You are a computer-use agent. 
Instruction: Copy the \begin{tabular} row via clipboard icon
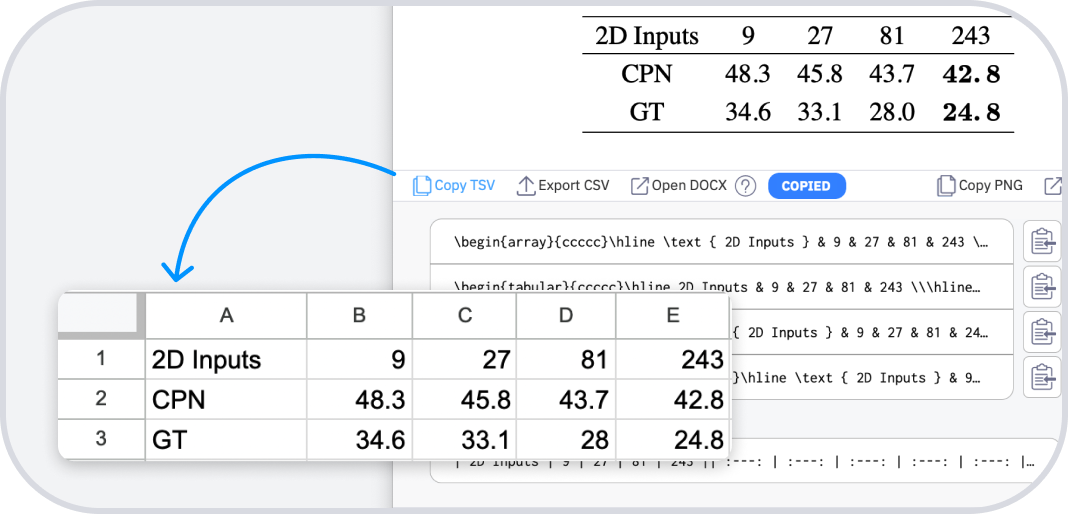[x=1043, y=287]
